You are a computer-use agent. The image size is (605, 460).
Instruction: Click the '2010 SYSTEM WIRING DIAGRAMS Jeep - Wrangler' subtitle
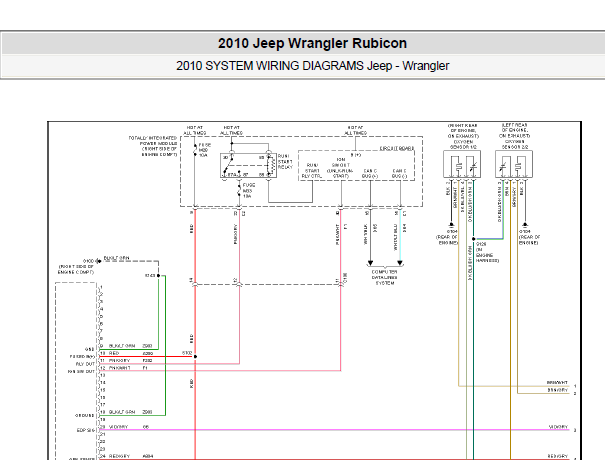tap(313, 66)
